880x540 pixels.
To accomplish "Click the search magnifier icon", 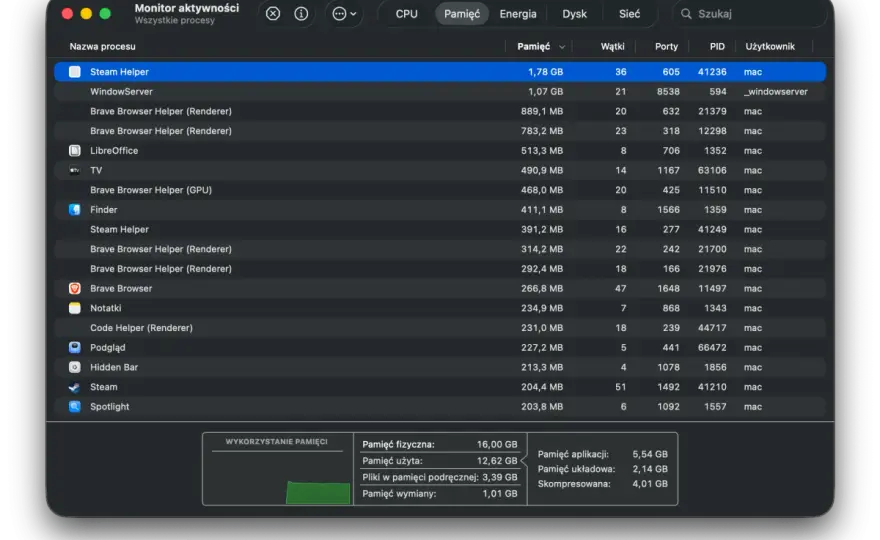I will (x=686, y=13).
